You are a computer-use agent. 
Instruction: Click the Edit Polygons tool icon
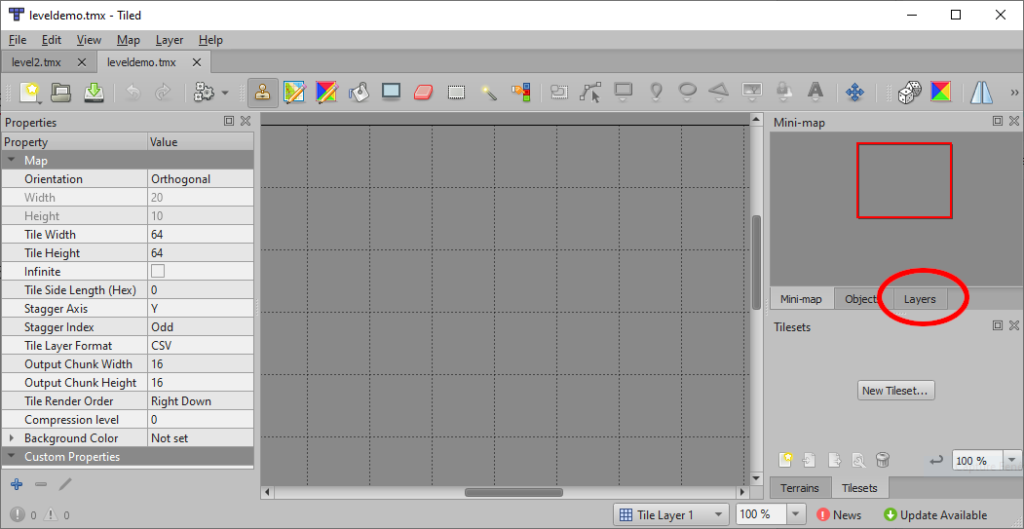(590, 93)
